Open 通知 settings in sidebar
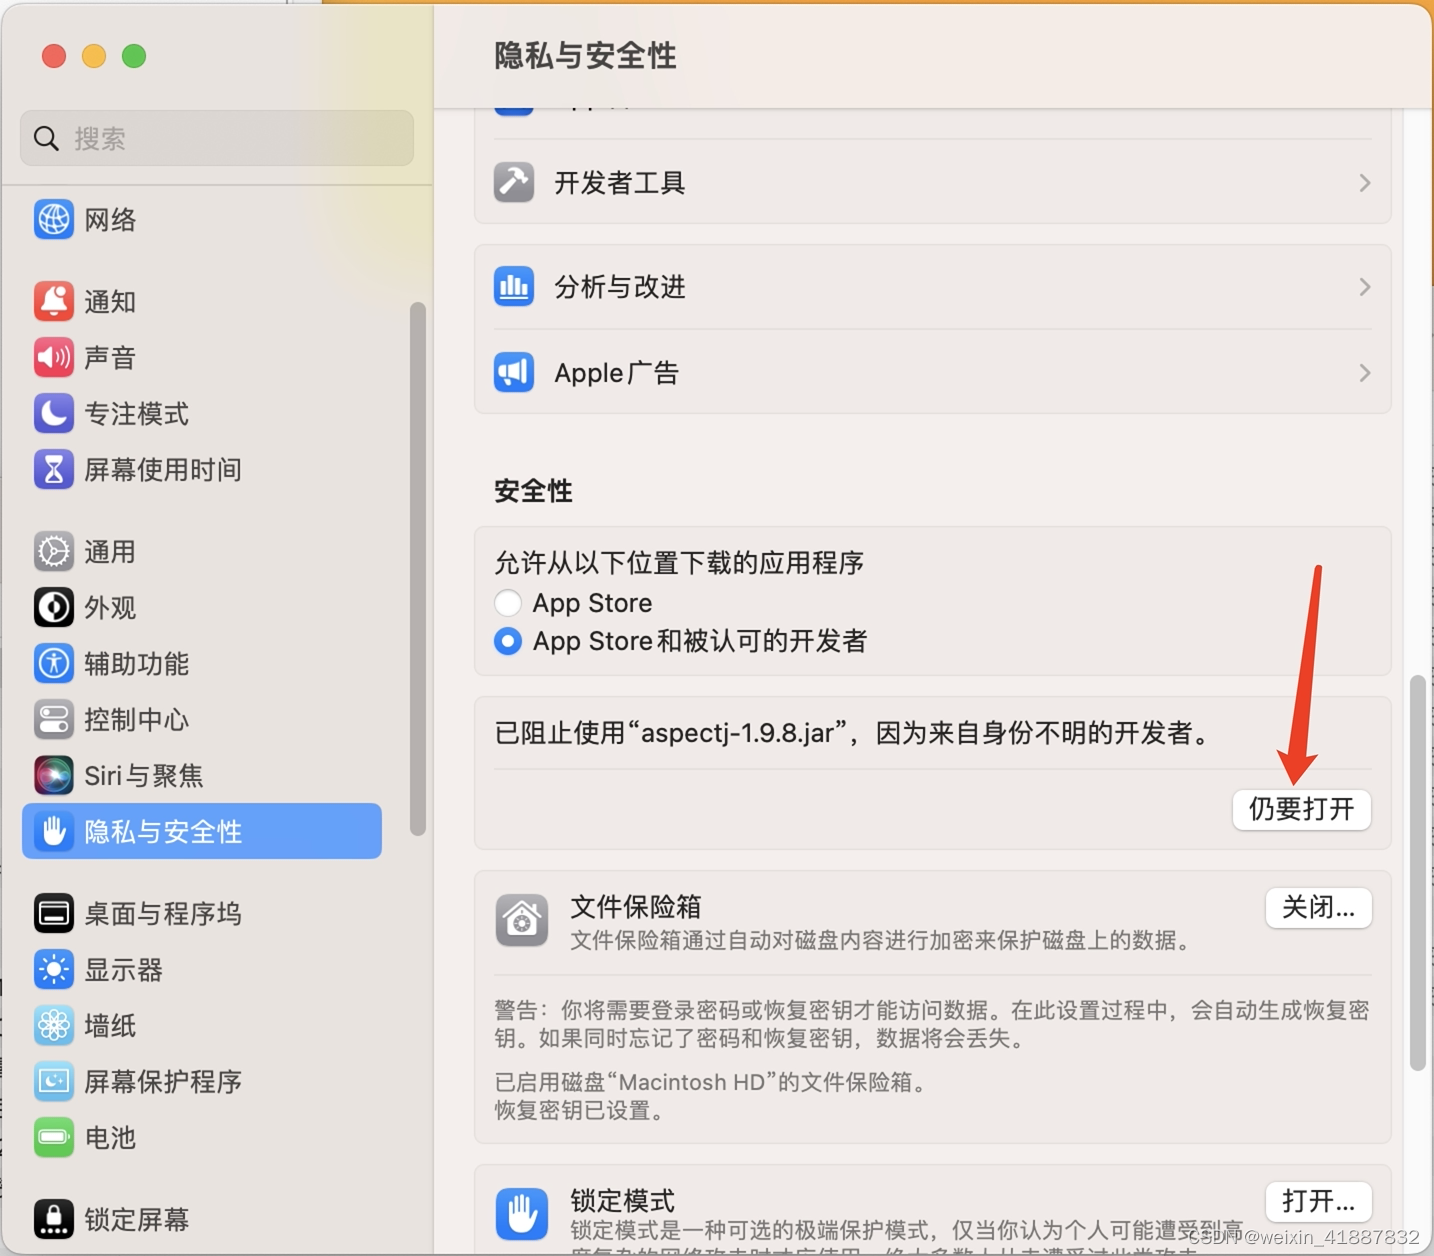The image size is (1434, 1256). (202, 301)
